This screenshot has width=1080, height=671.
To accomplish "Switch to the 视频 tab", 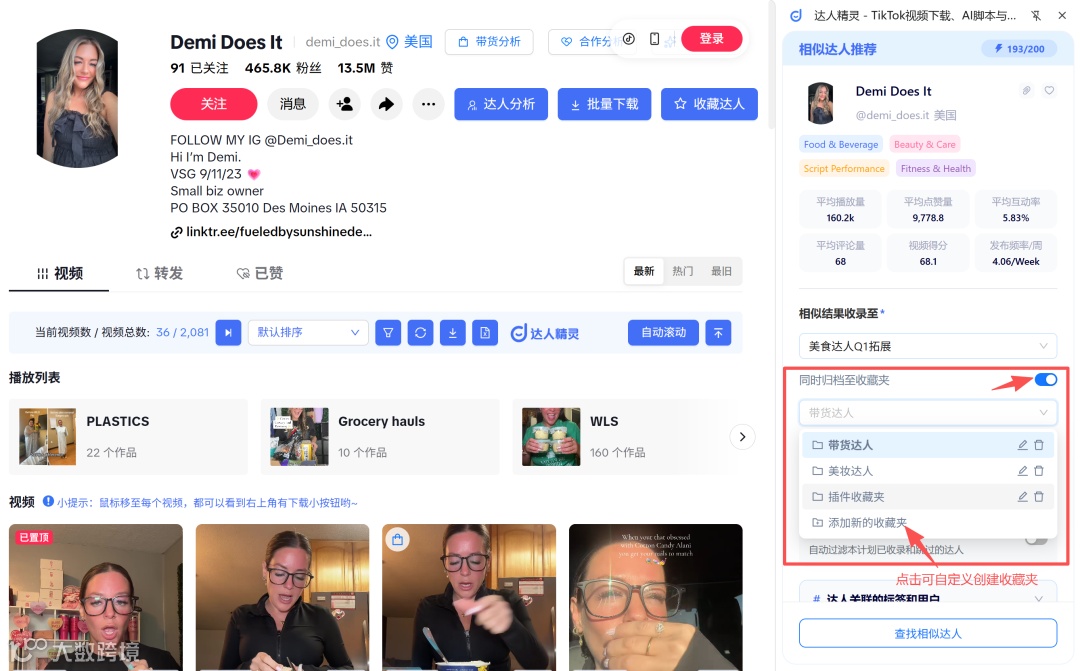I will 59,273.
